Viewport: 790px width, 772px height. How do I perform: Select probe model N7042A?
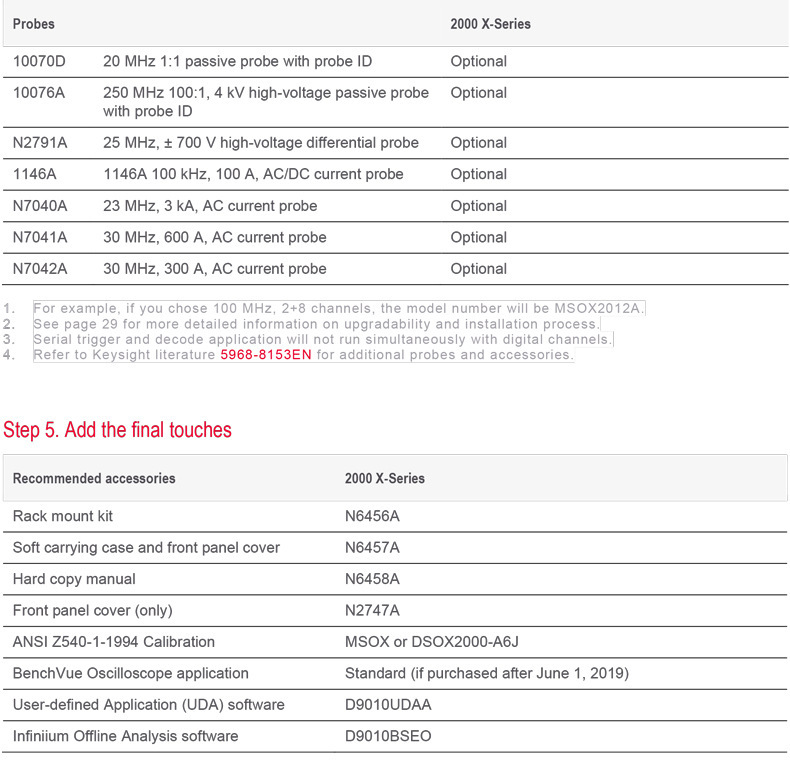[x=40, y=269]
